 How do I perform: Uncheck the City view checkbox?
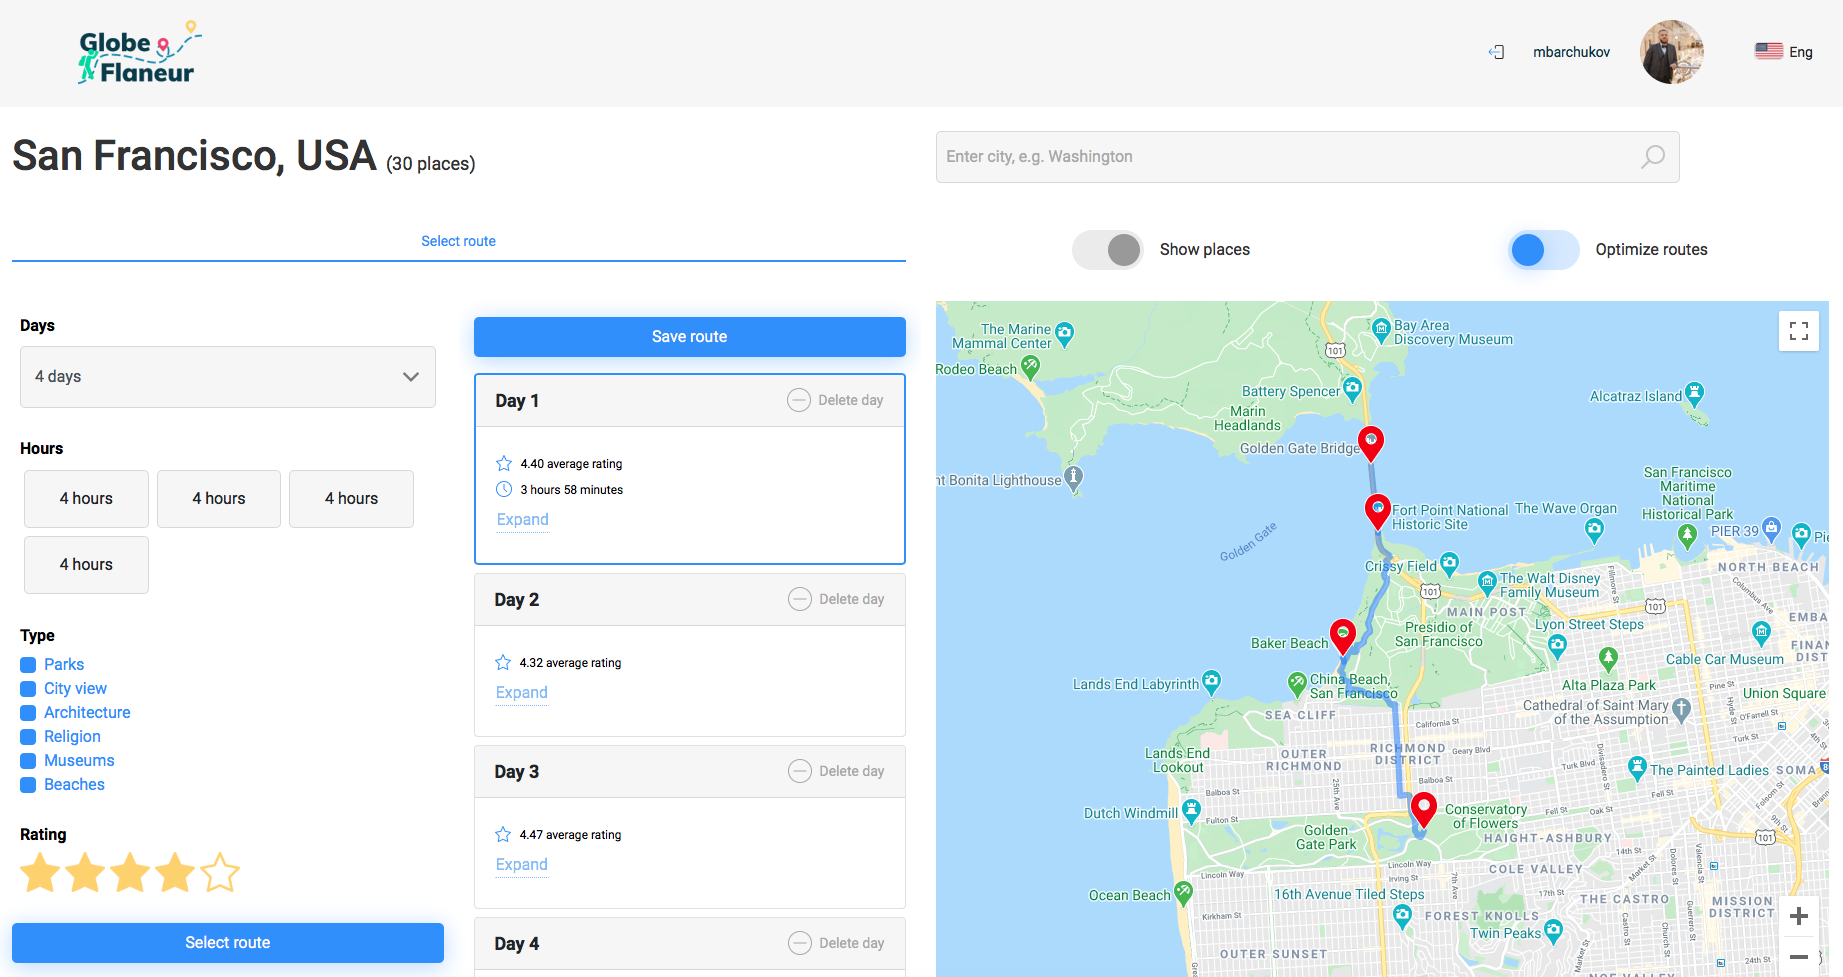point(28,689)
